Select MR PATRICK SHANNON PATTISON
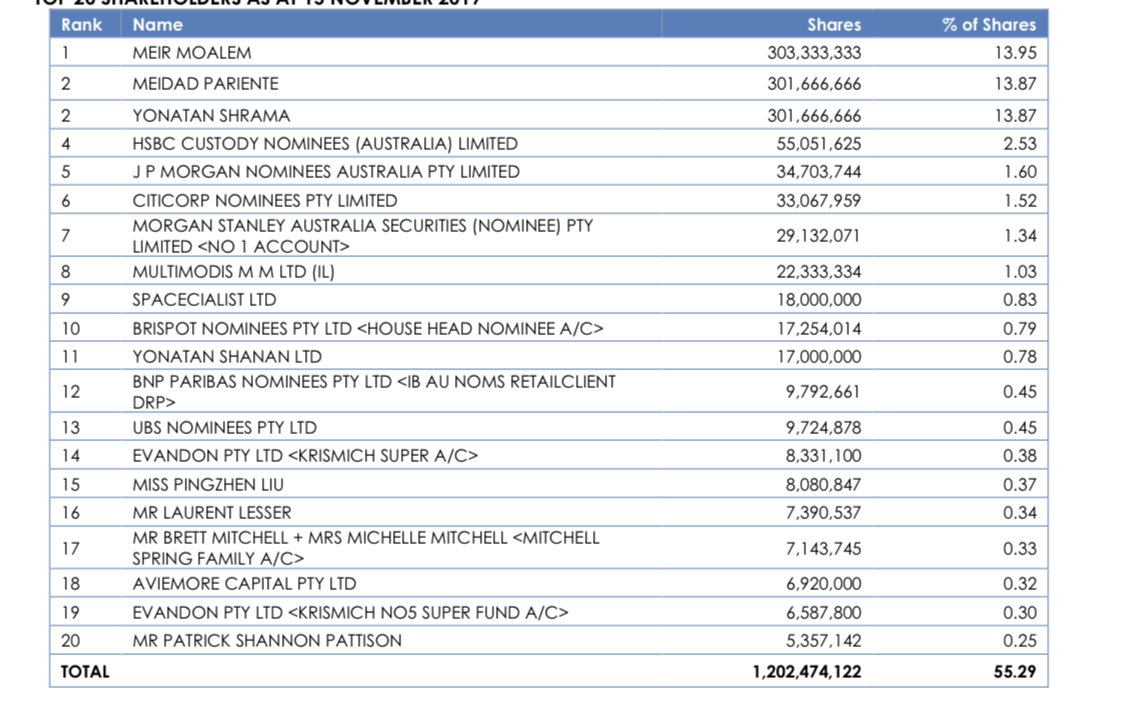 (267, 641)
